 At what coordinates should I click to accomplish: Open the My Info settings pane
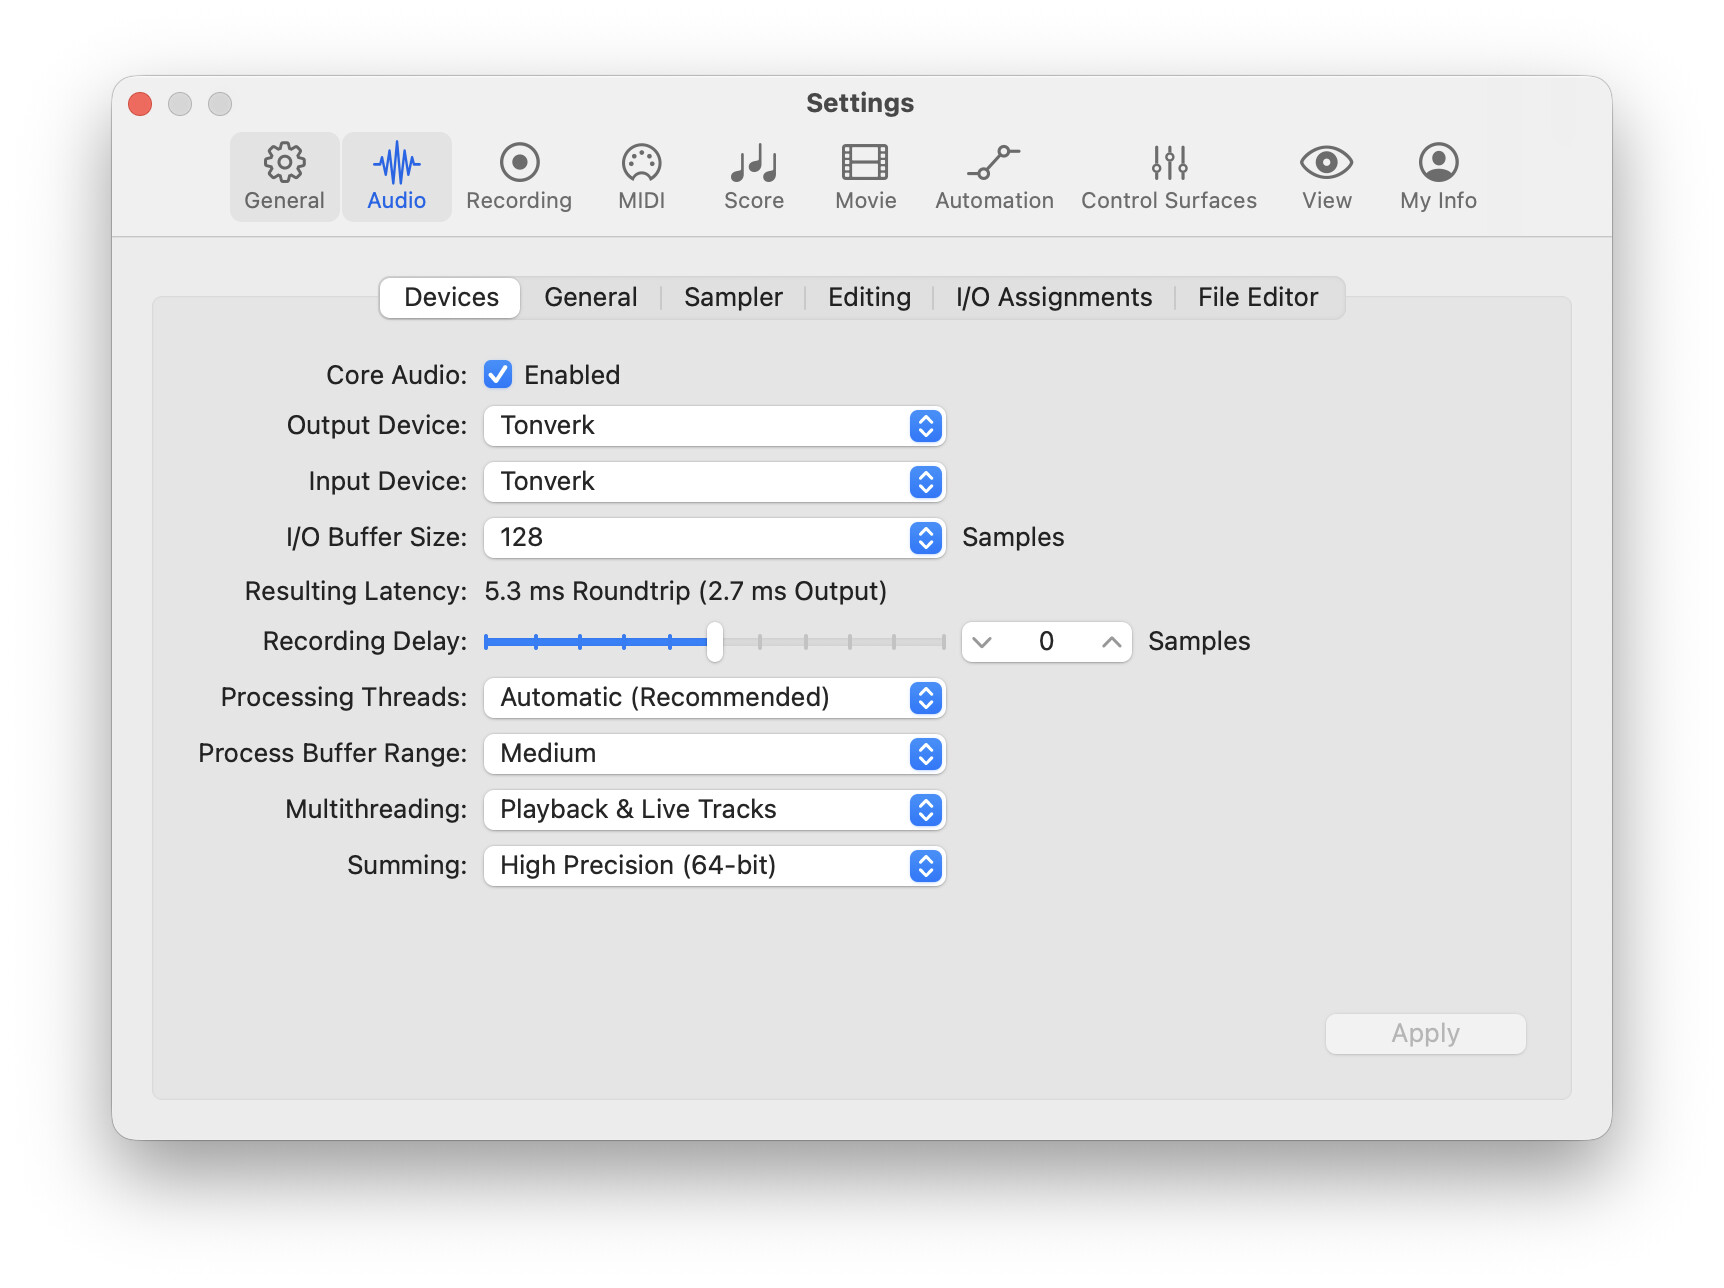[x=1439, y=176]
